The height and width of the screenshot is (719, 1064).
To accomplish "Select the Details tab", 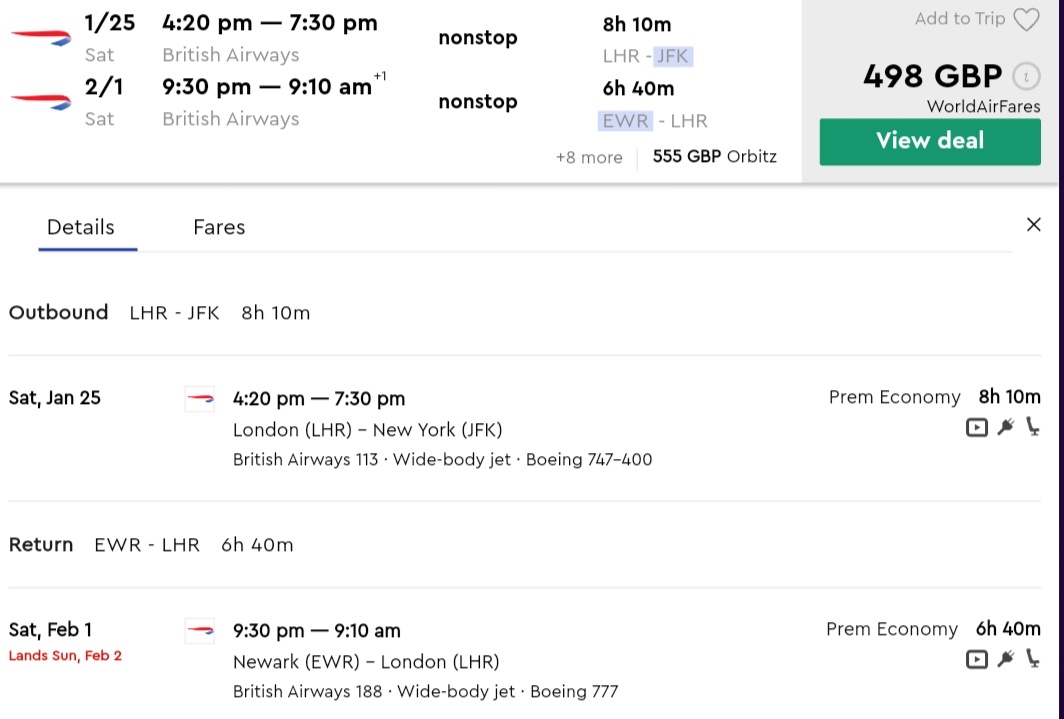I will (80, 227).
